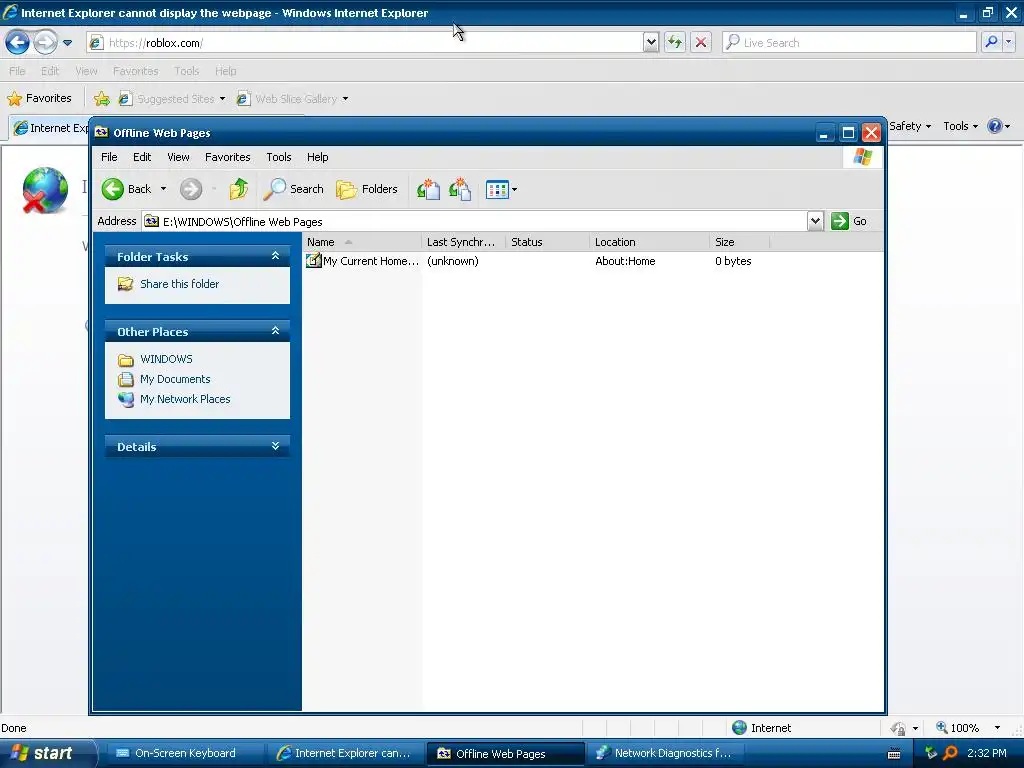Click IE Help question mark icon
The width and height of the screenshot is (1024, 768).
tap(995, 126)
